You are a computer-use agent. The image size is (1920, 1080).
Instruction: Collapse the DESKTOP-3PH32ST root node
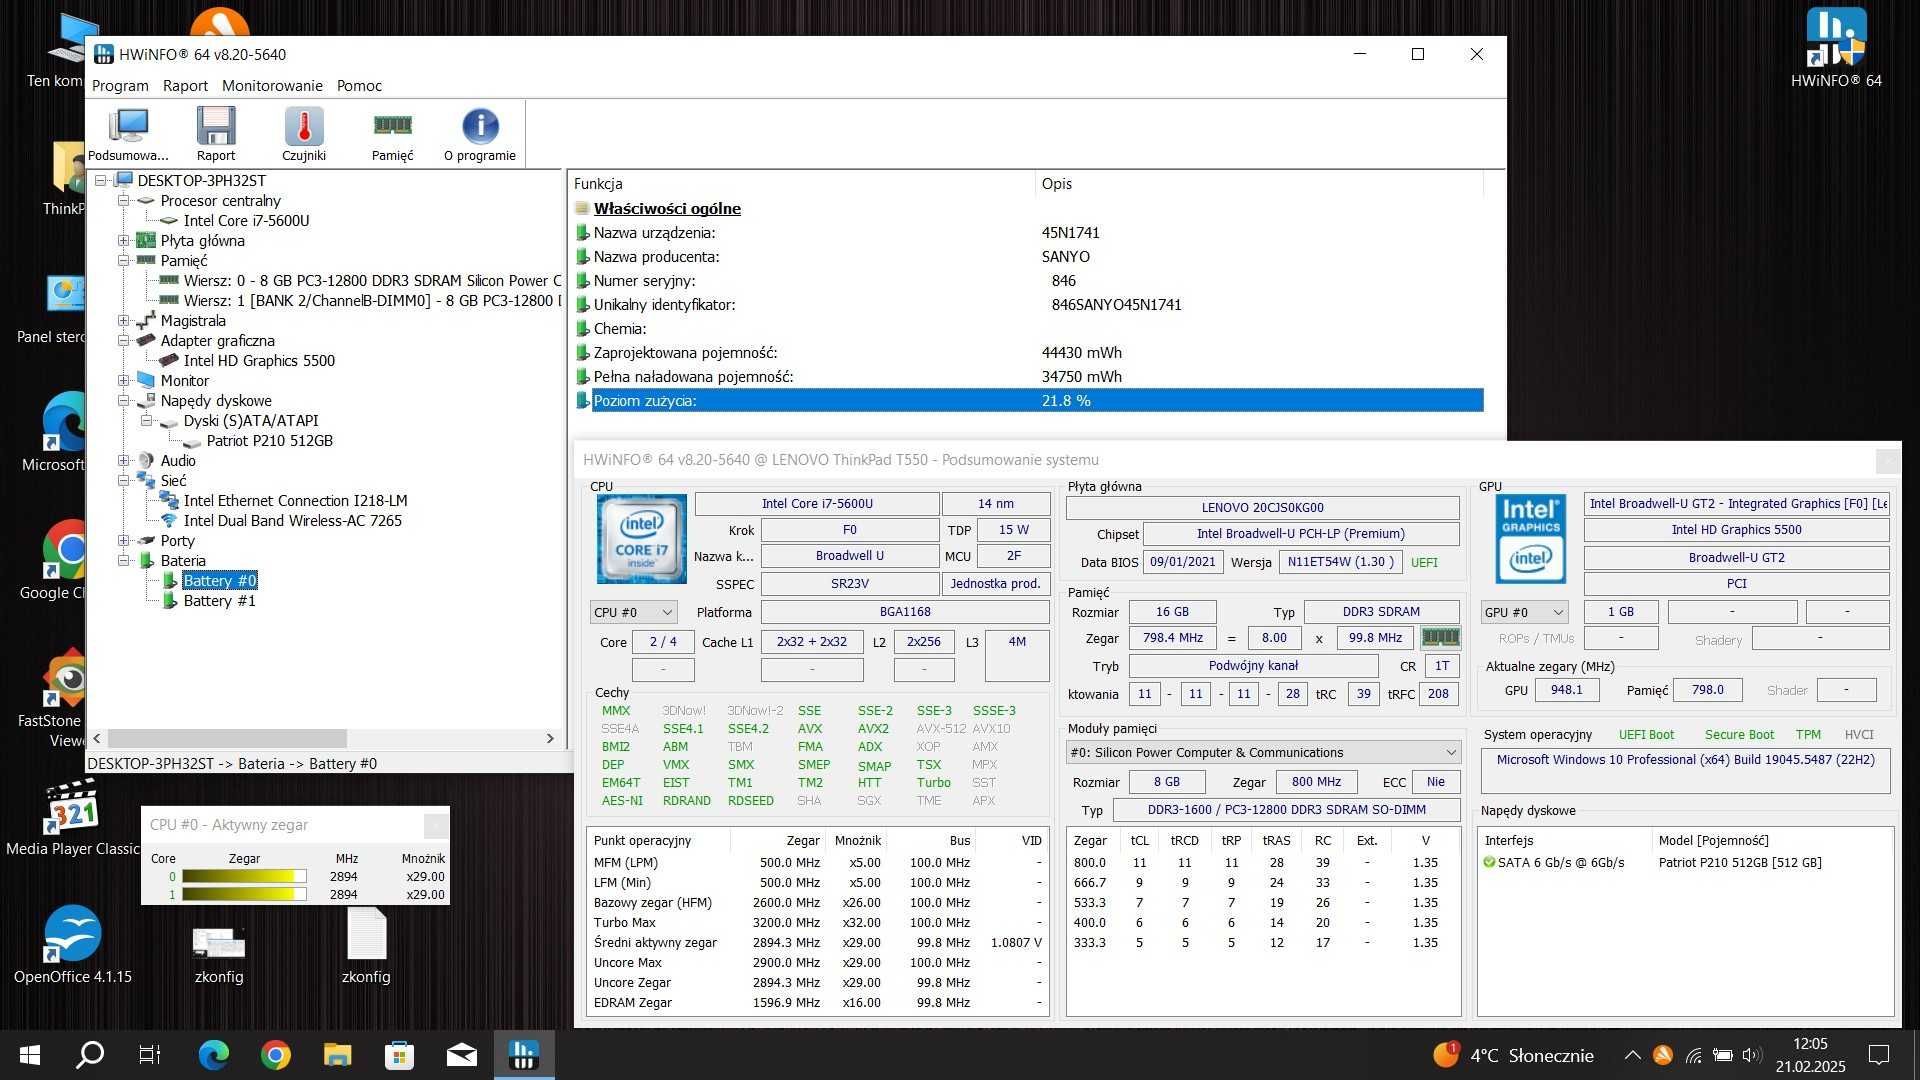pos(101,181)
